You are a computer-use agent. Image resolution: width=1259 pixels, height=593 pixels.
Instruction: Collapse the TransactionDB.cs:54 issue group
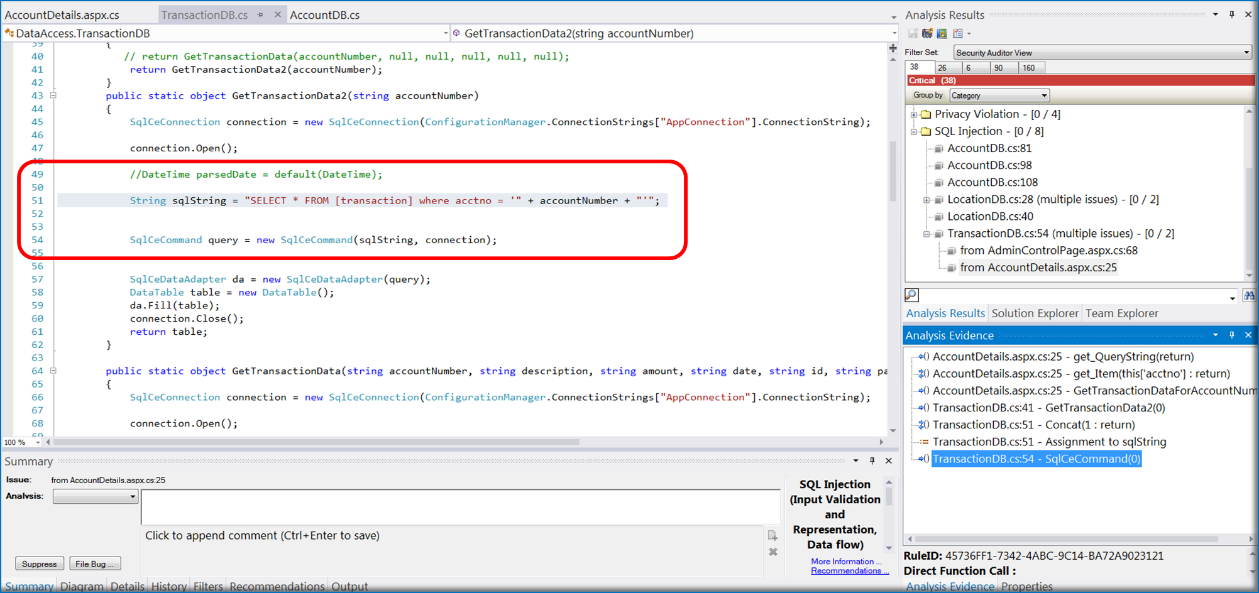pyautogui.click(x=925, y=233)
